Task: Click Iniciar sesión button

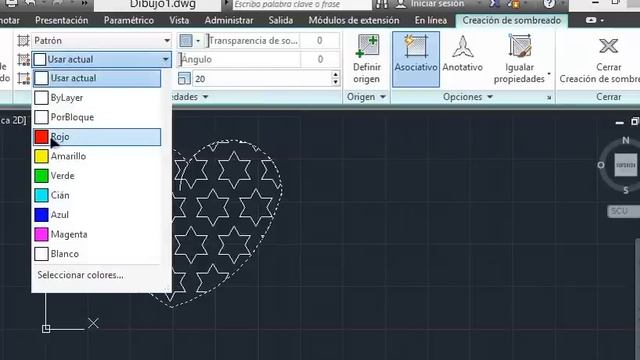Action: pyautogui.click(x=431, y=4)
